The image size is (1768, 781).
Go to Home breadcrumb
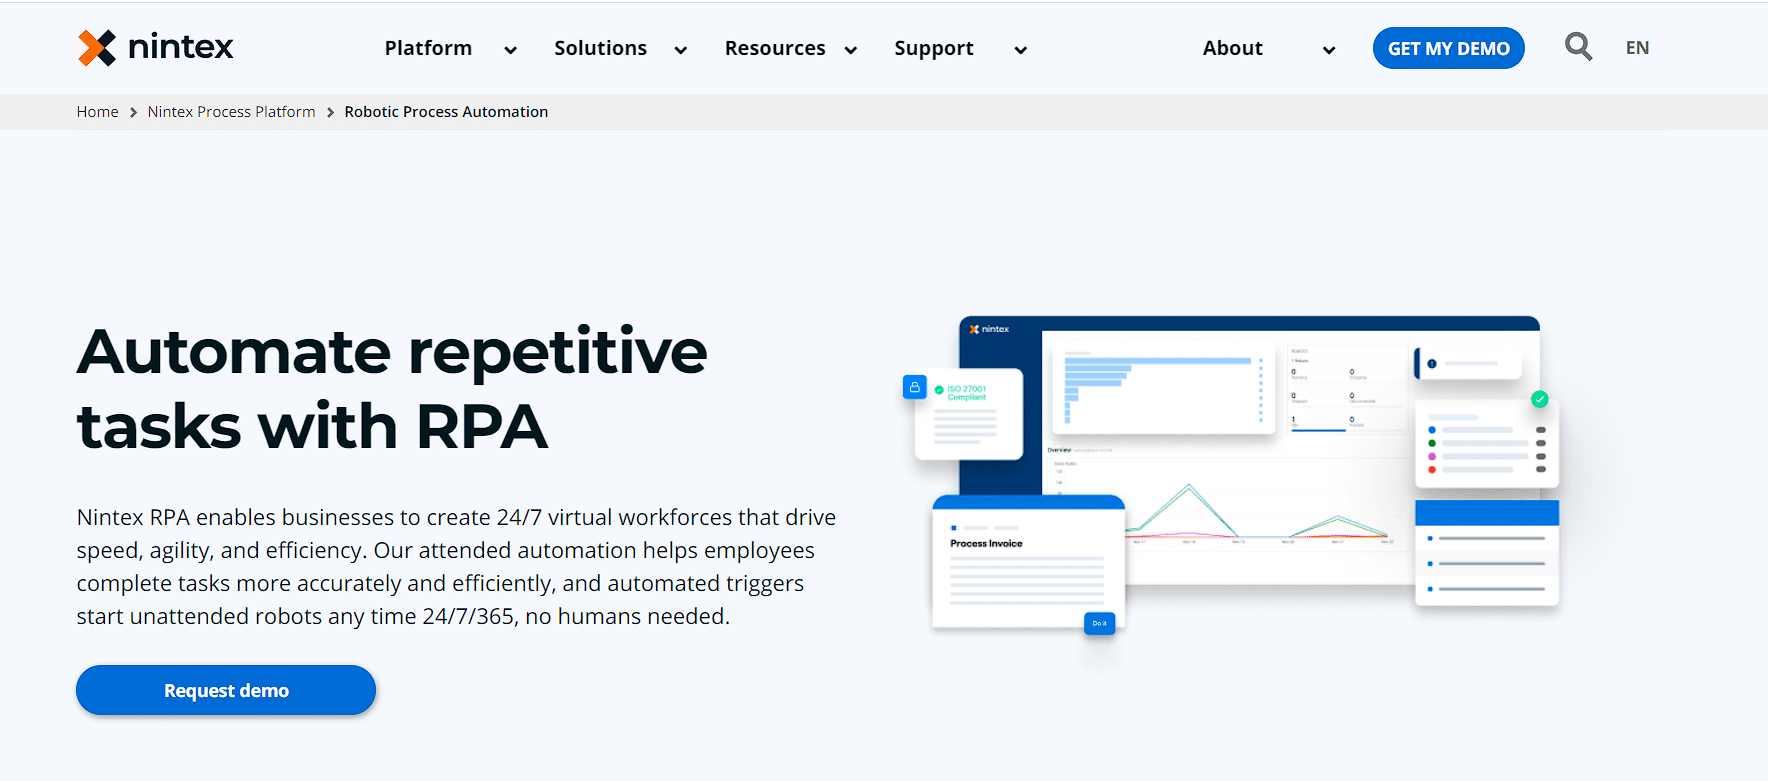coord(97,112)
